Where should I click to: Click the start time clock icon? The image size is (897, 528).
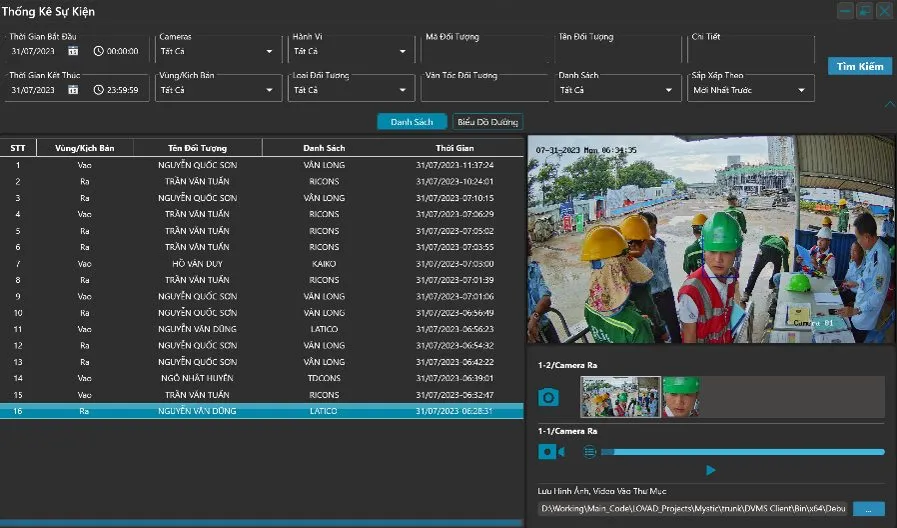[x=98, y=51]
